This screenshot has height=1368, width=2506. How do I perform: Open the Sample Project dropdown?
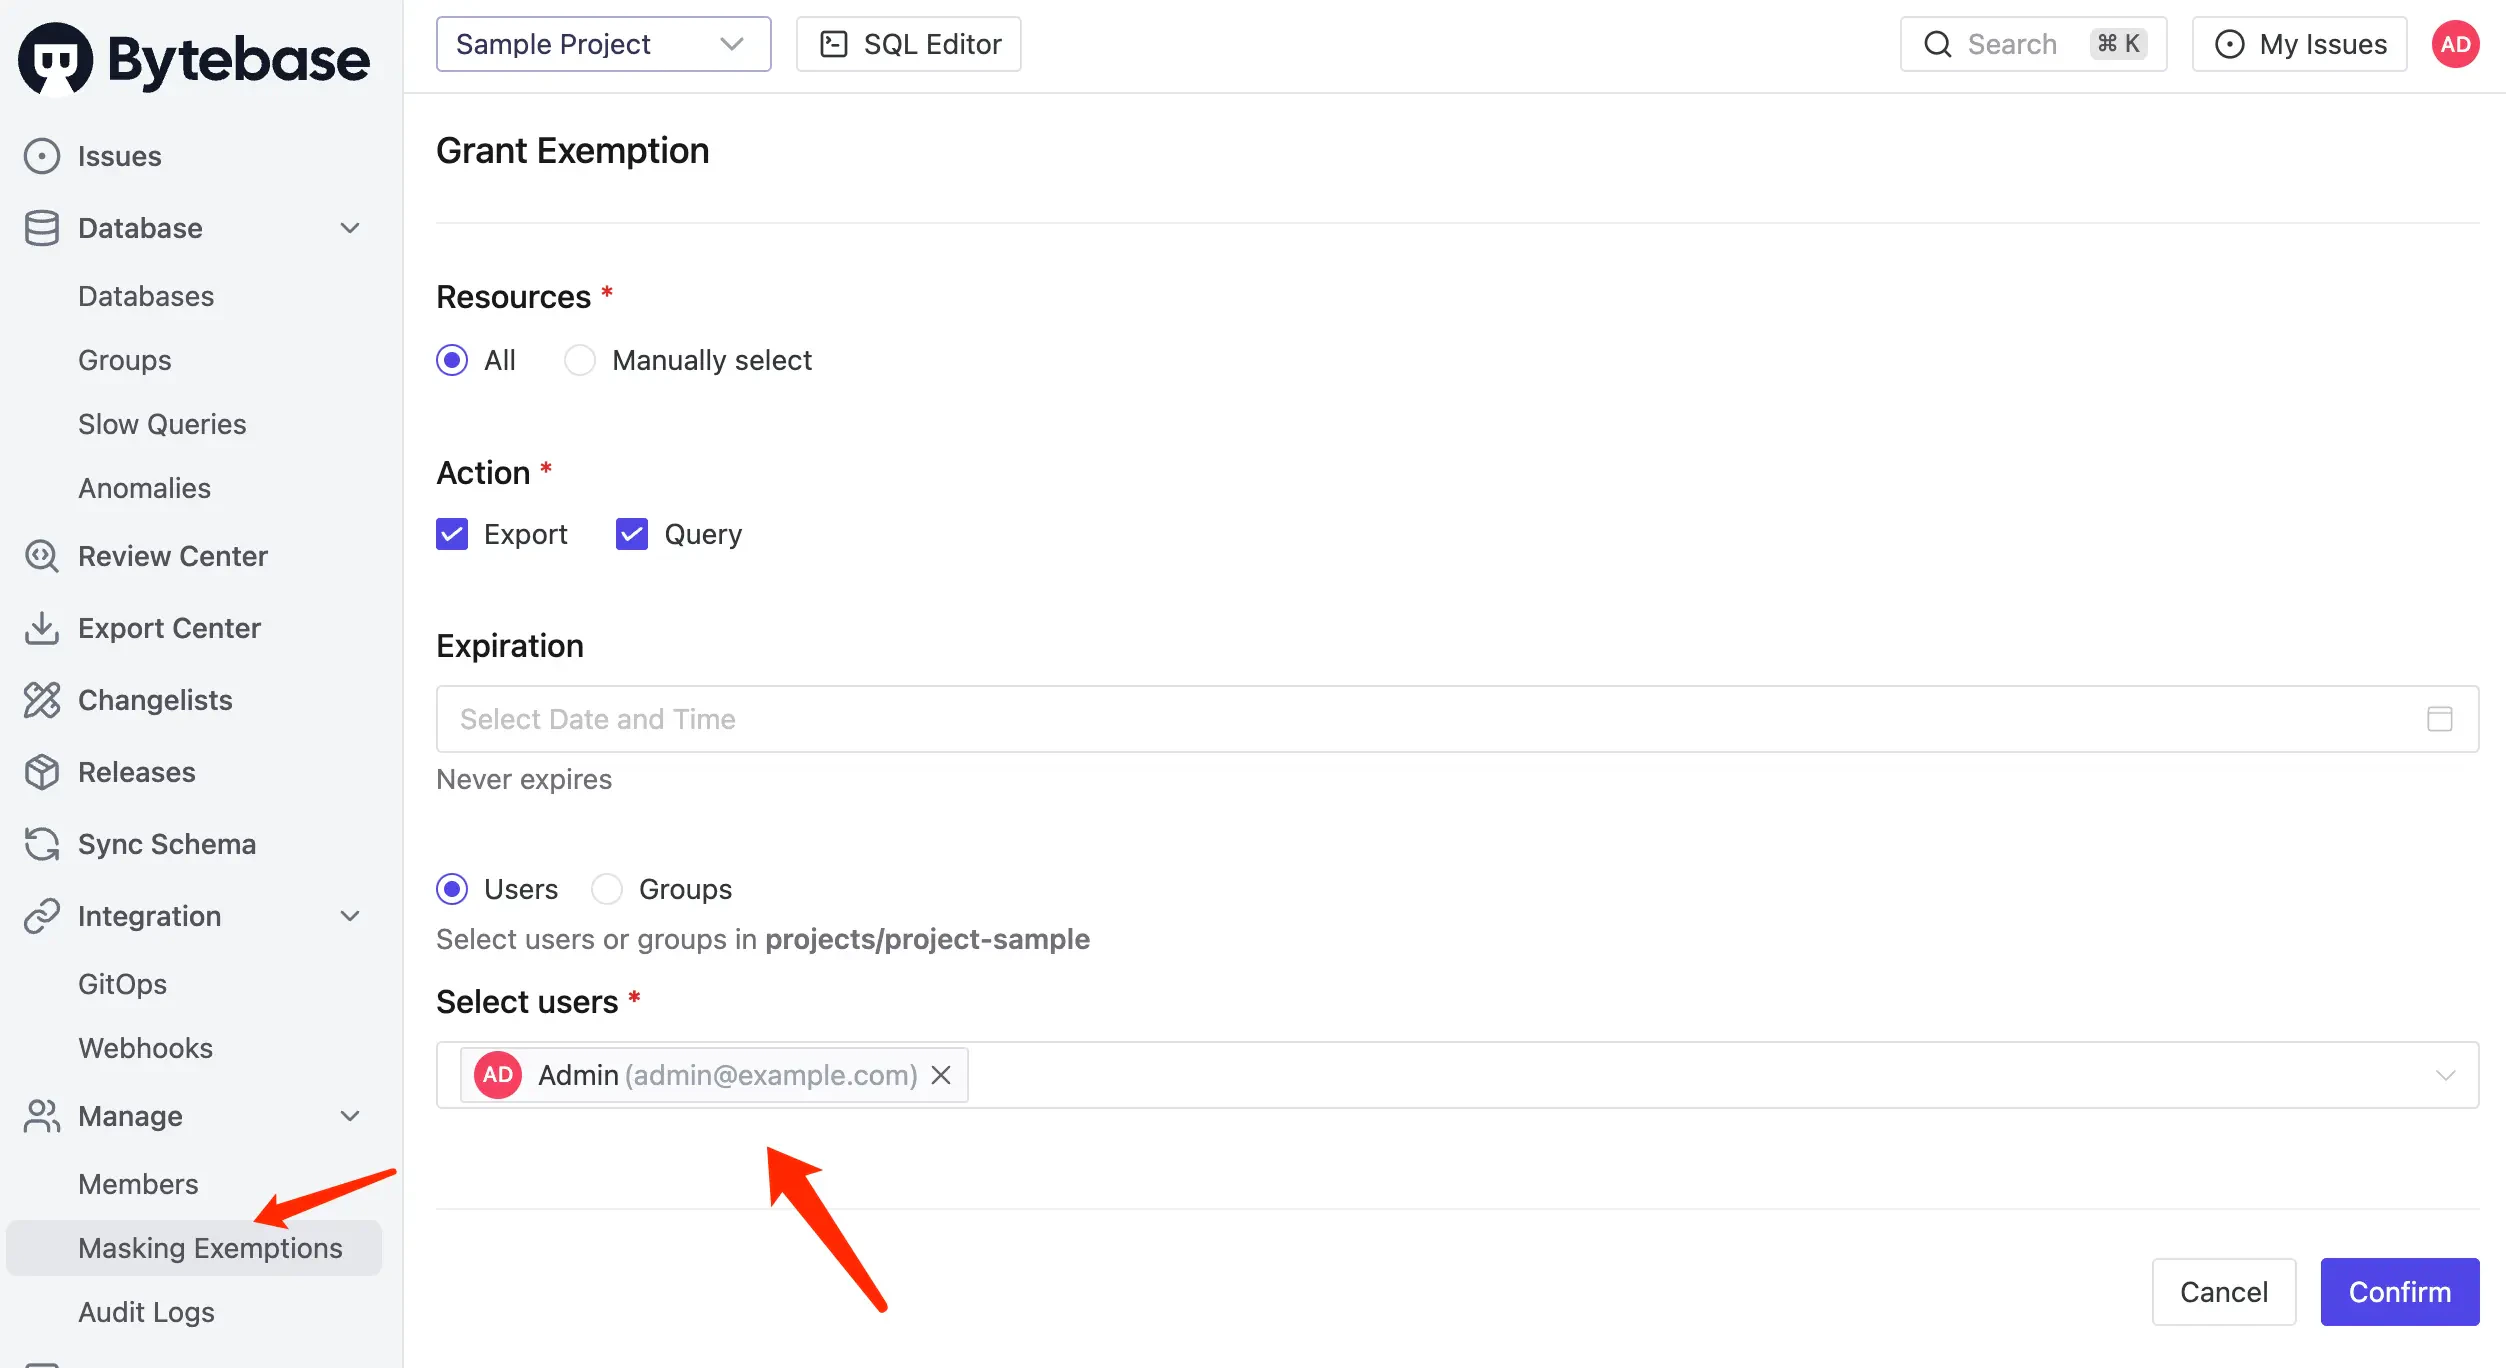[x=603, y=44]
